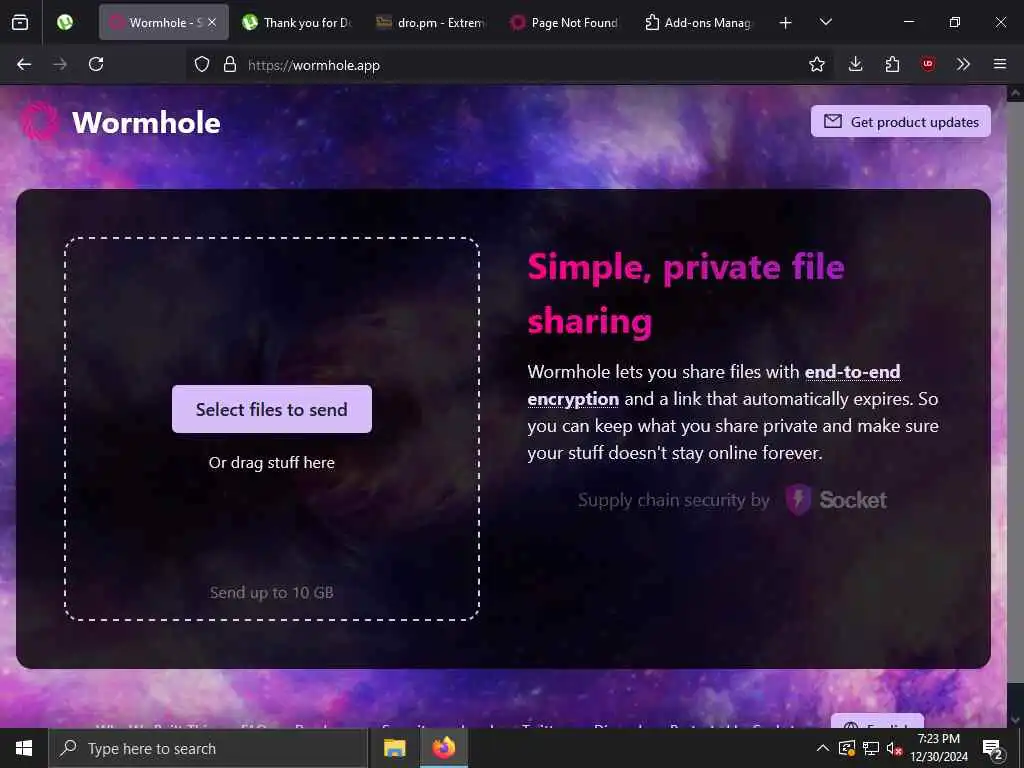
Task: Open the notification center icon
Action: [992, 749]
